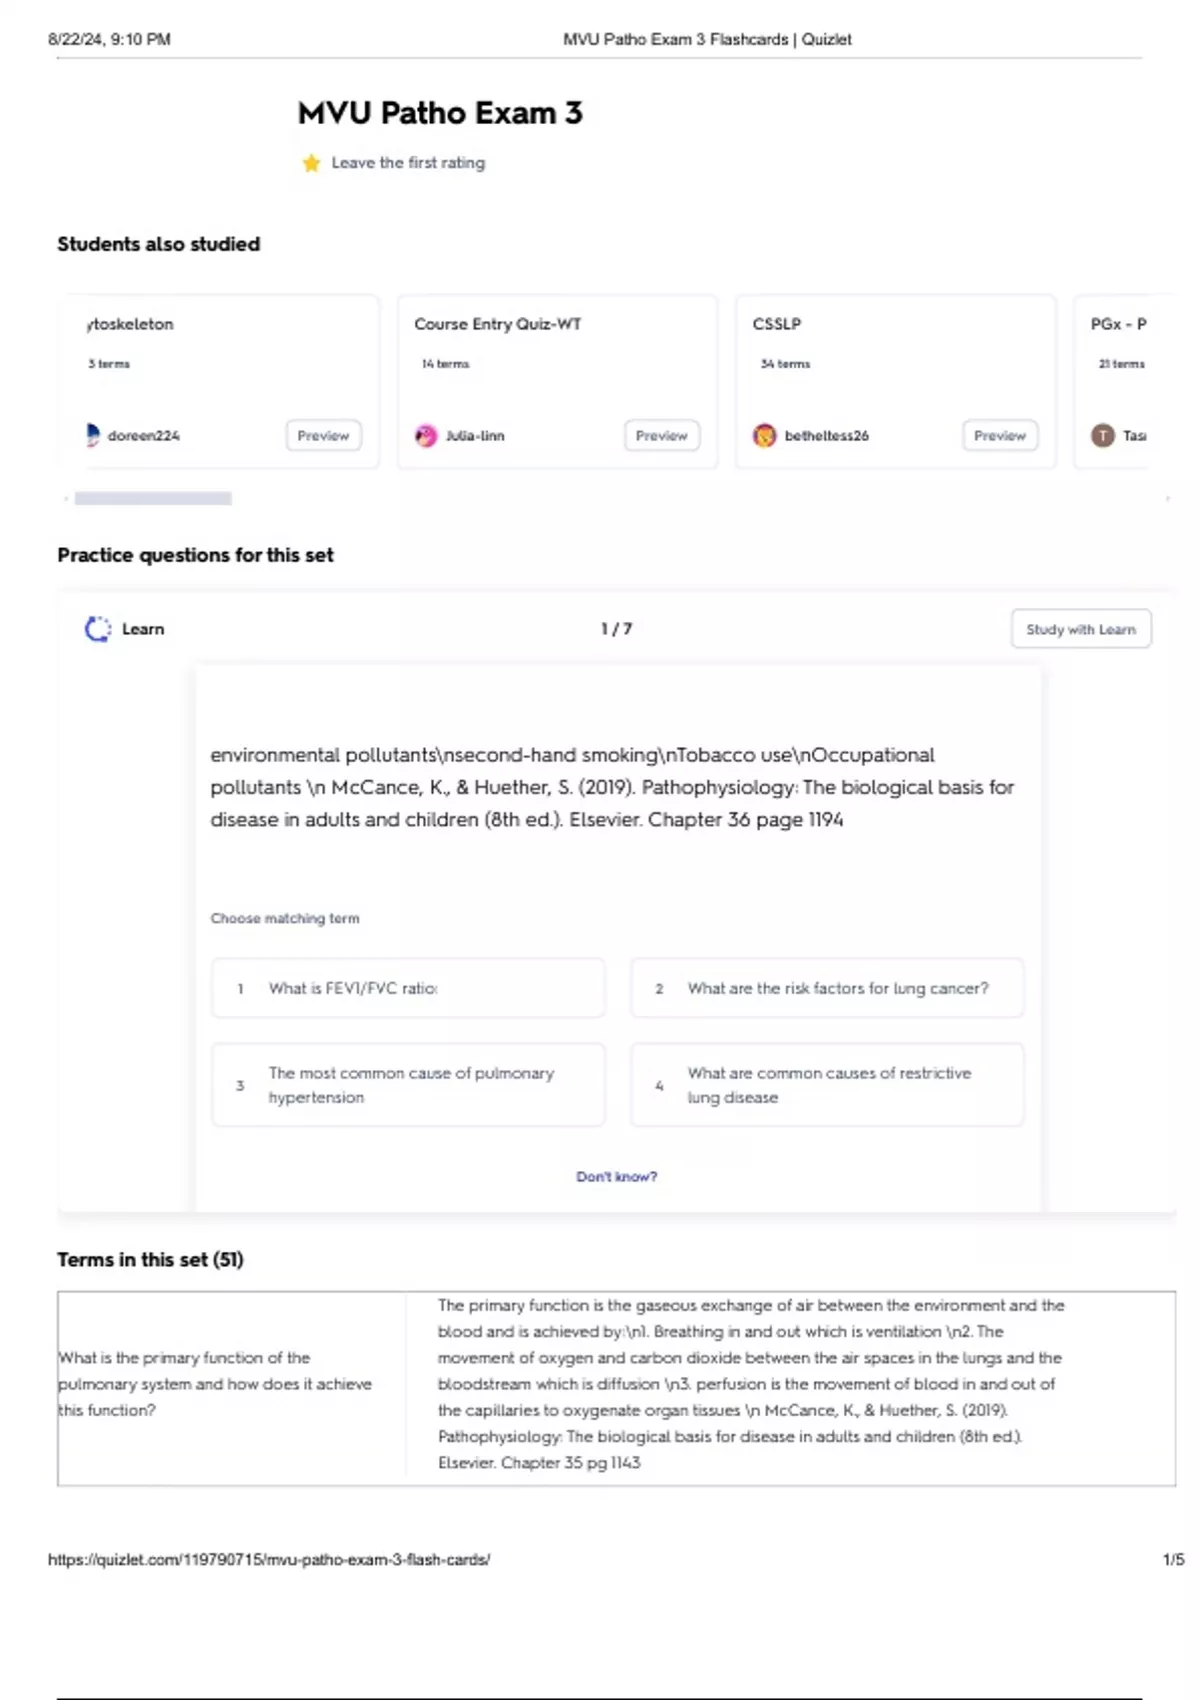The height and width of the screenshot is (1700, 1200).
Task: Click the Learn mode circular icon
Action: (97, 629)
